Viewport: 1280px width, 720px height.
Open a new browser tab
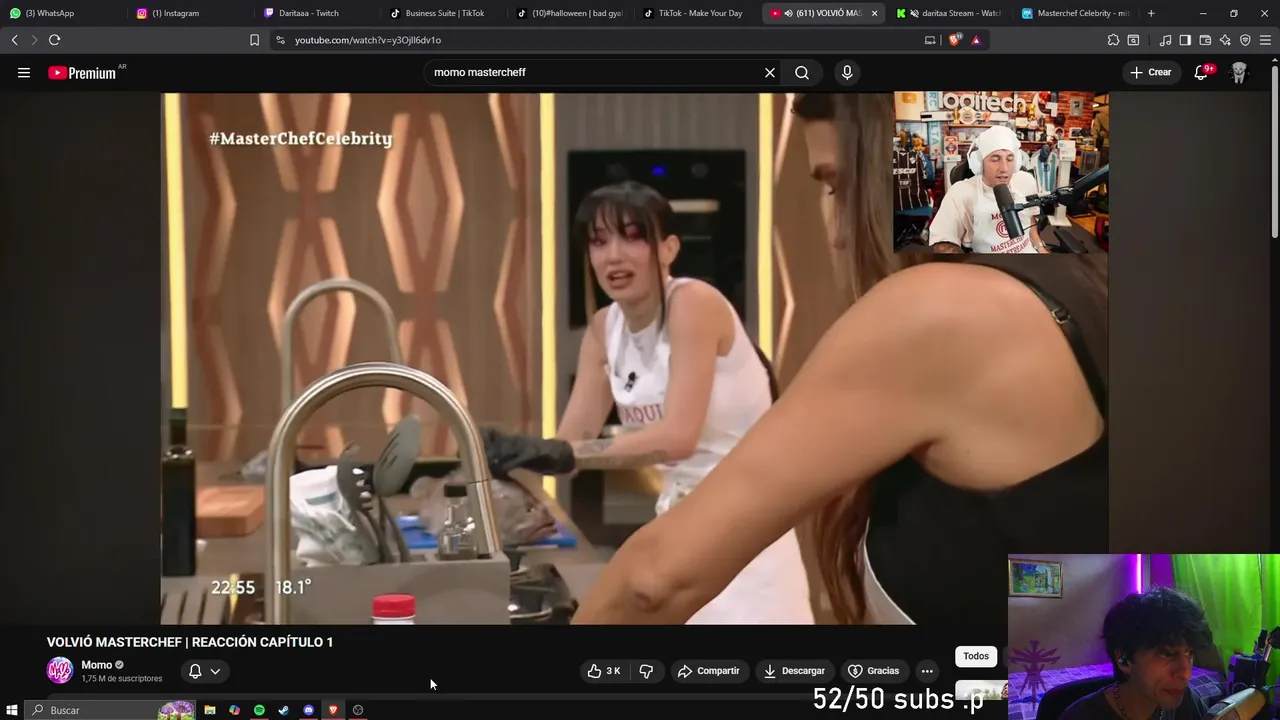1151,13
